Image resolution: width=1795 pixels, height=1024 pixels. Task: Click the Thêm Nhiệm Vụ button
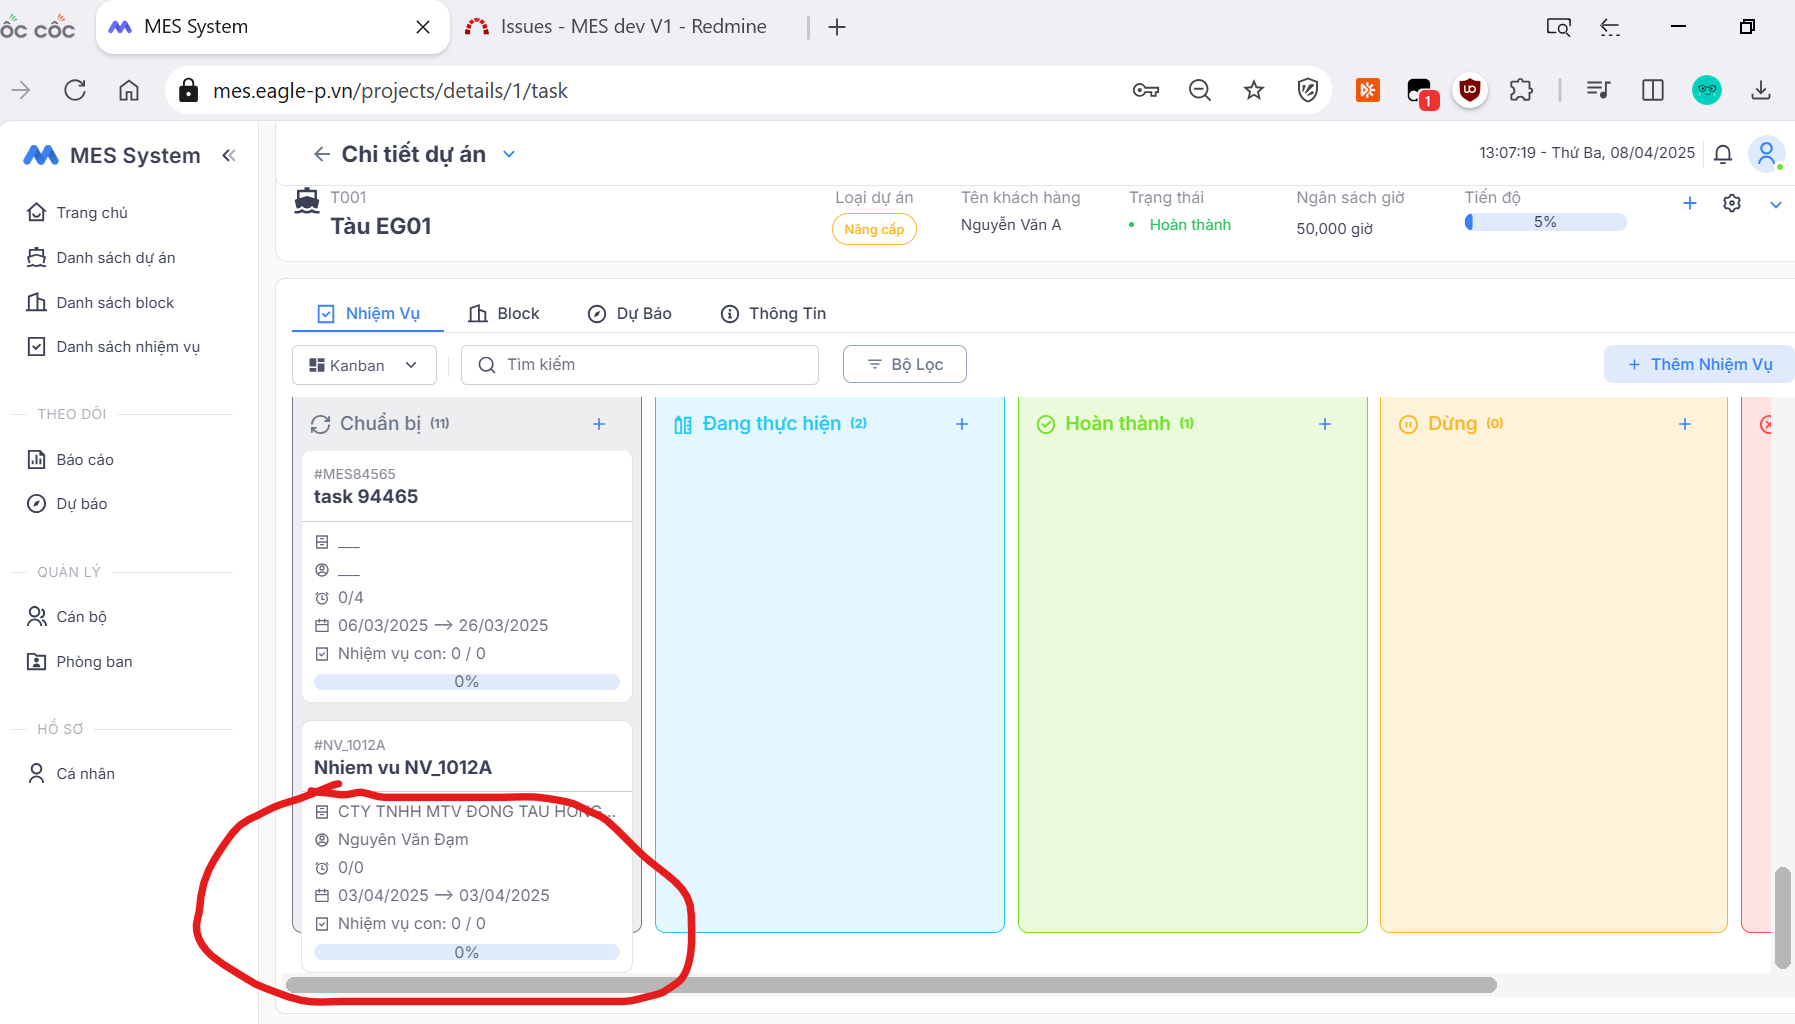tap(1699, 365)
